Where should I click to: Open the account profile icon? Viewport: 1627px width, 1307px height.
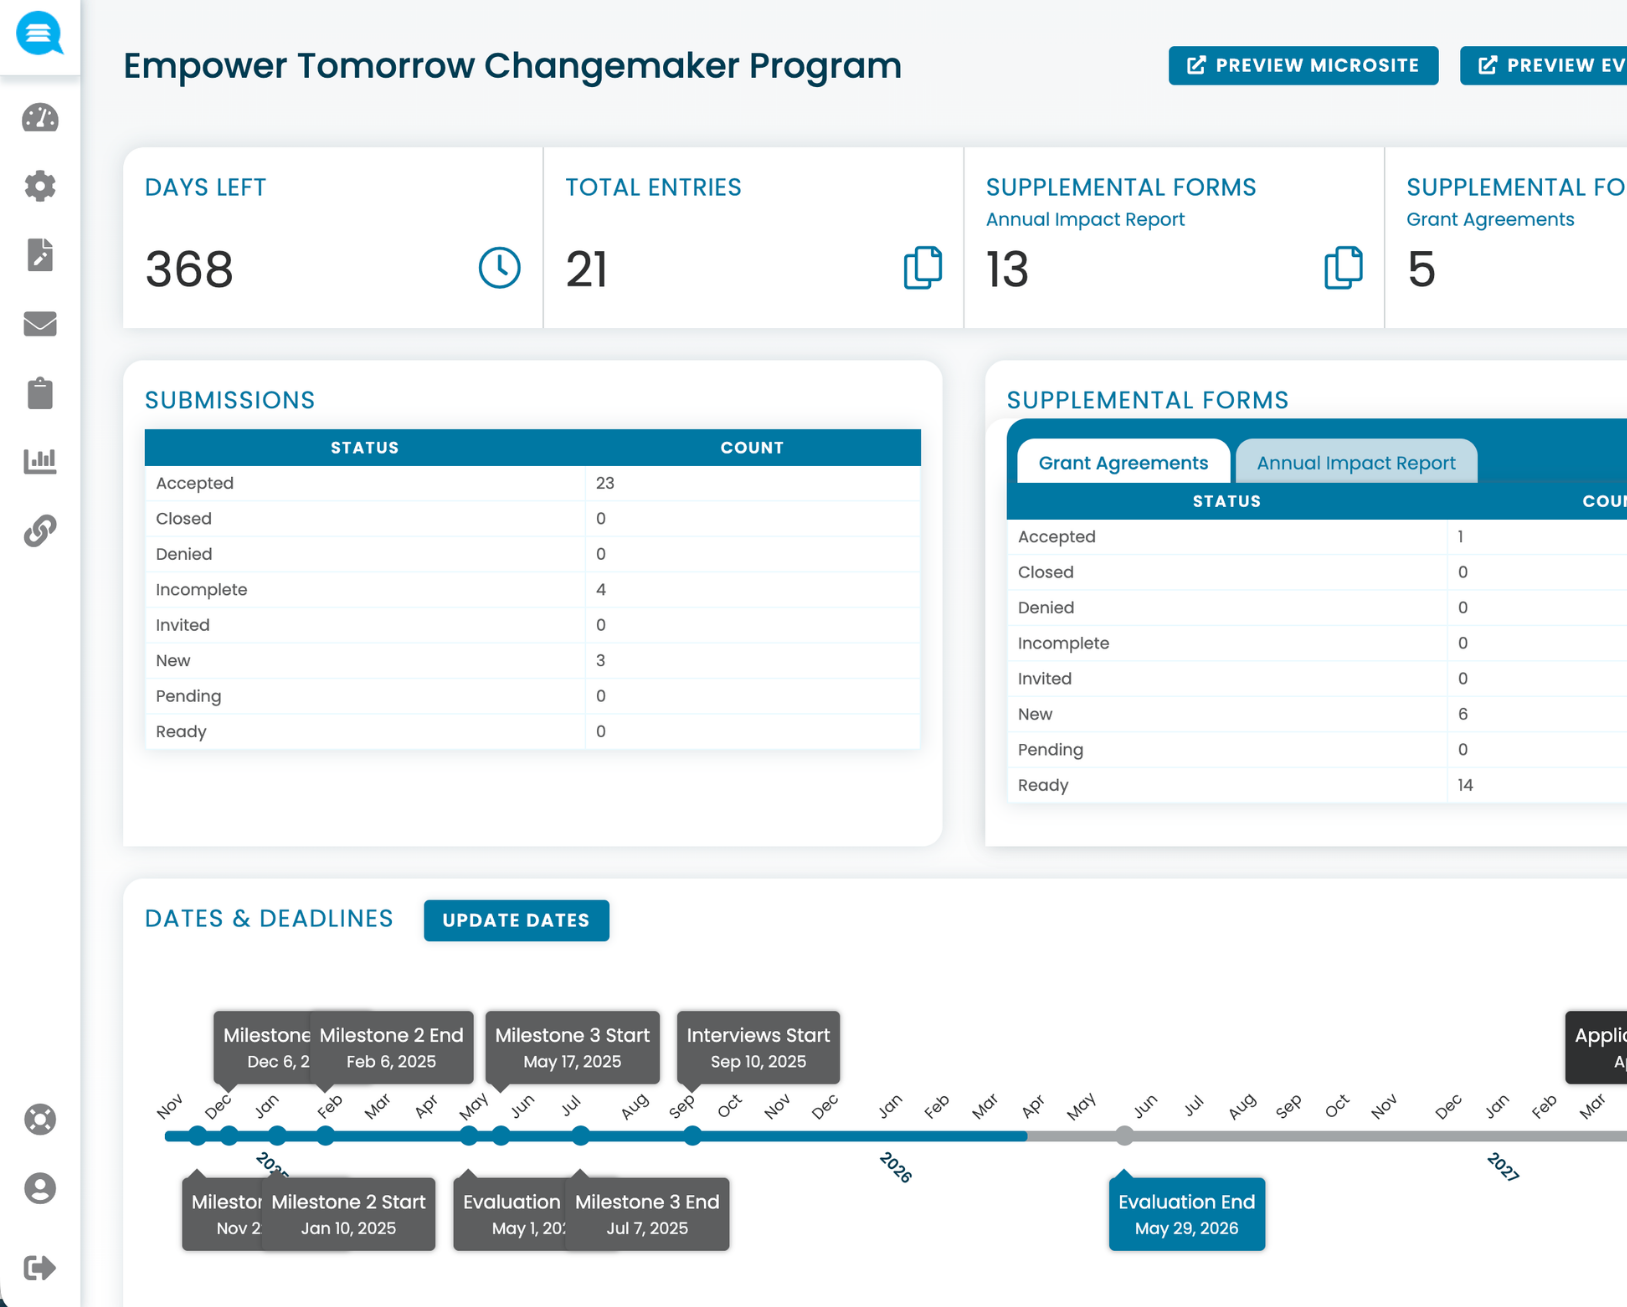coord(39,1188)
